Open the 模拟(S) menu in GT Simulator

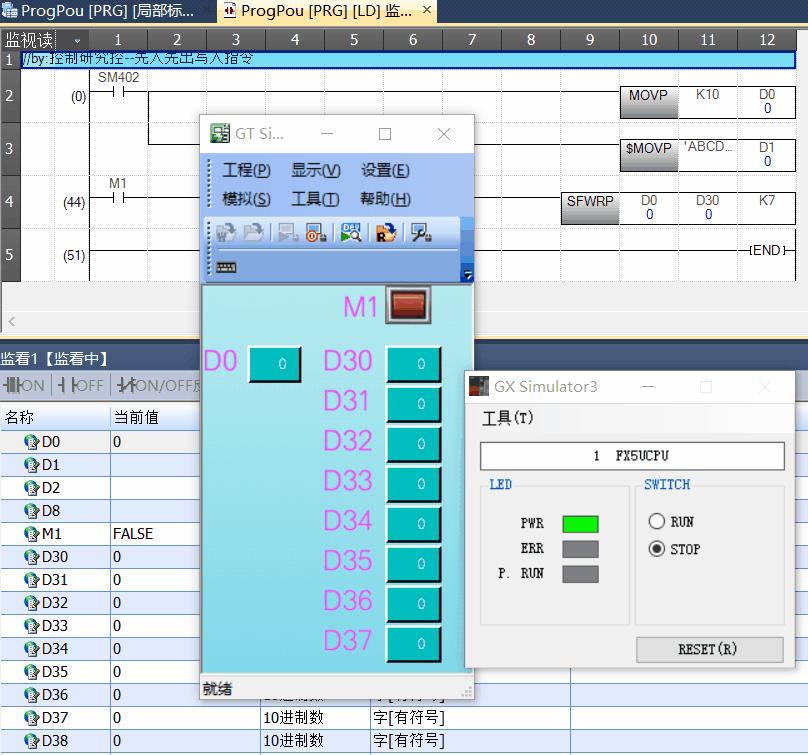coord(245,199)
